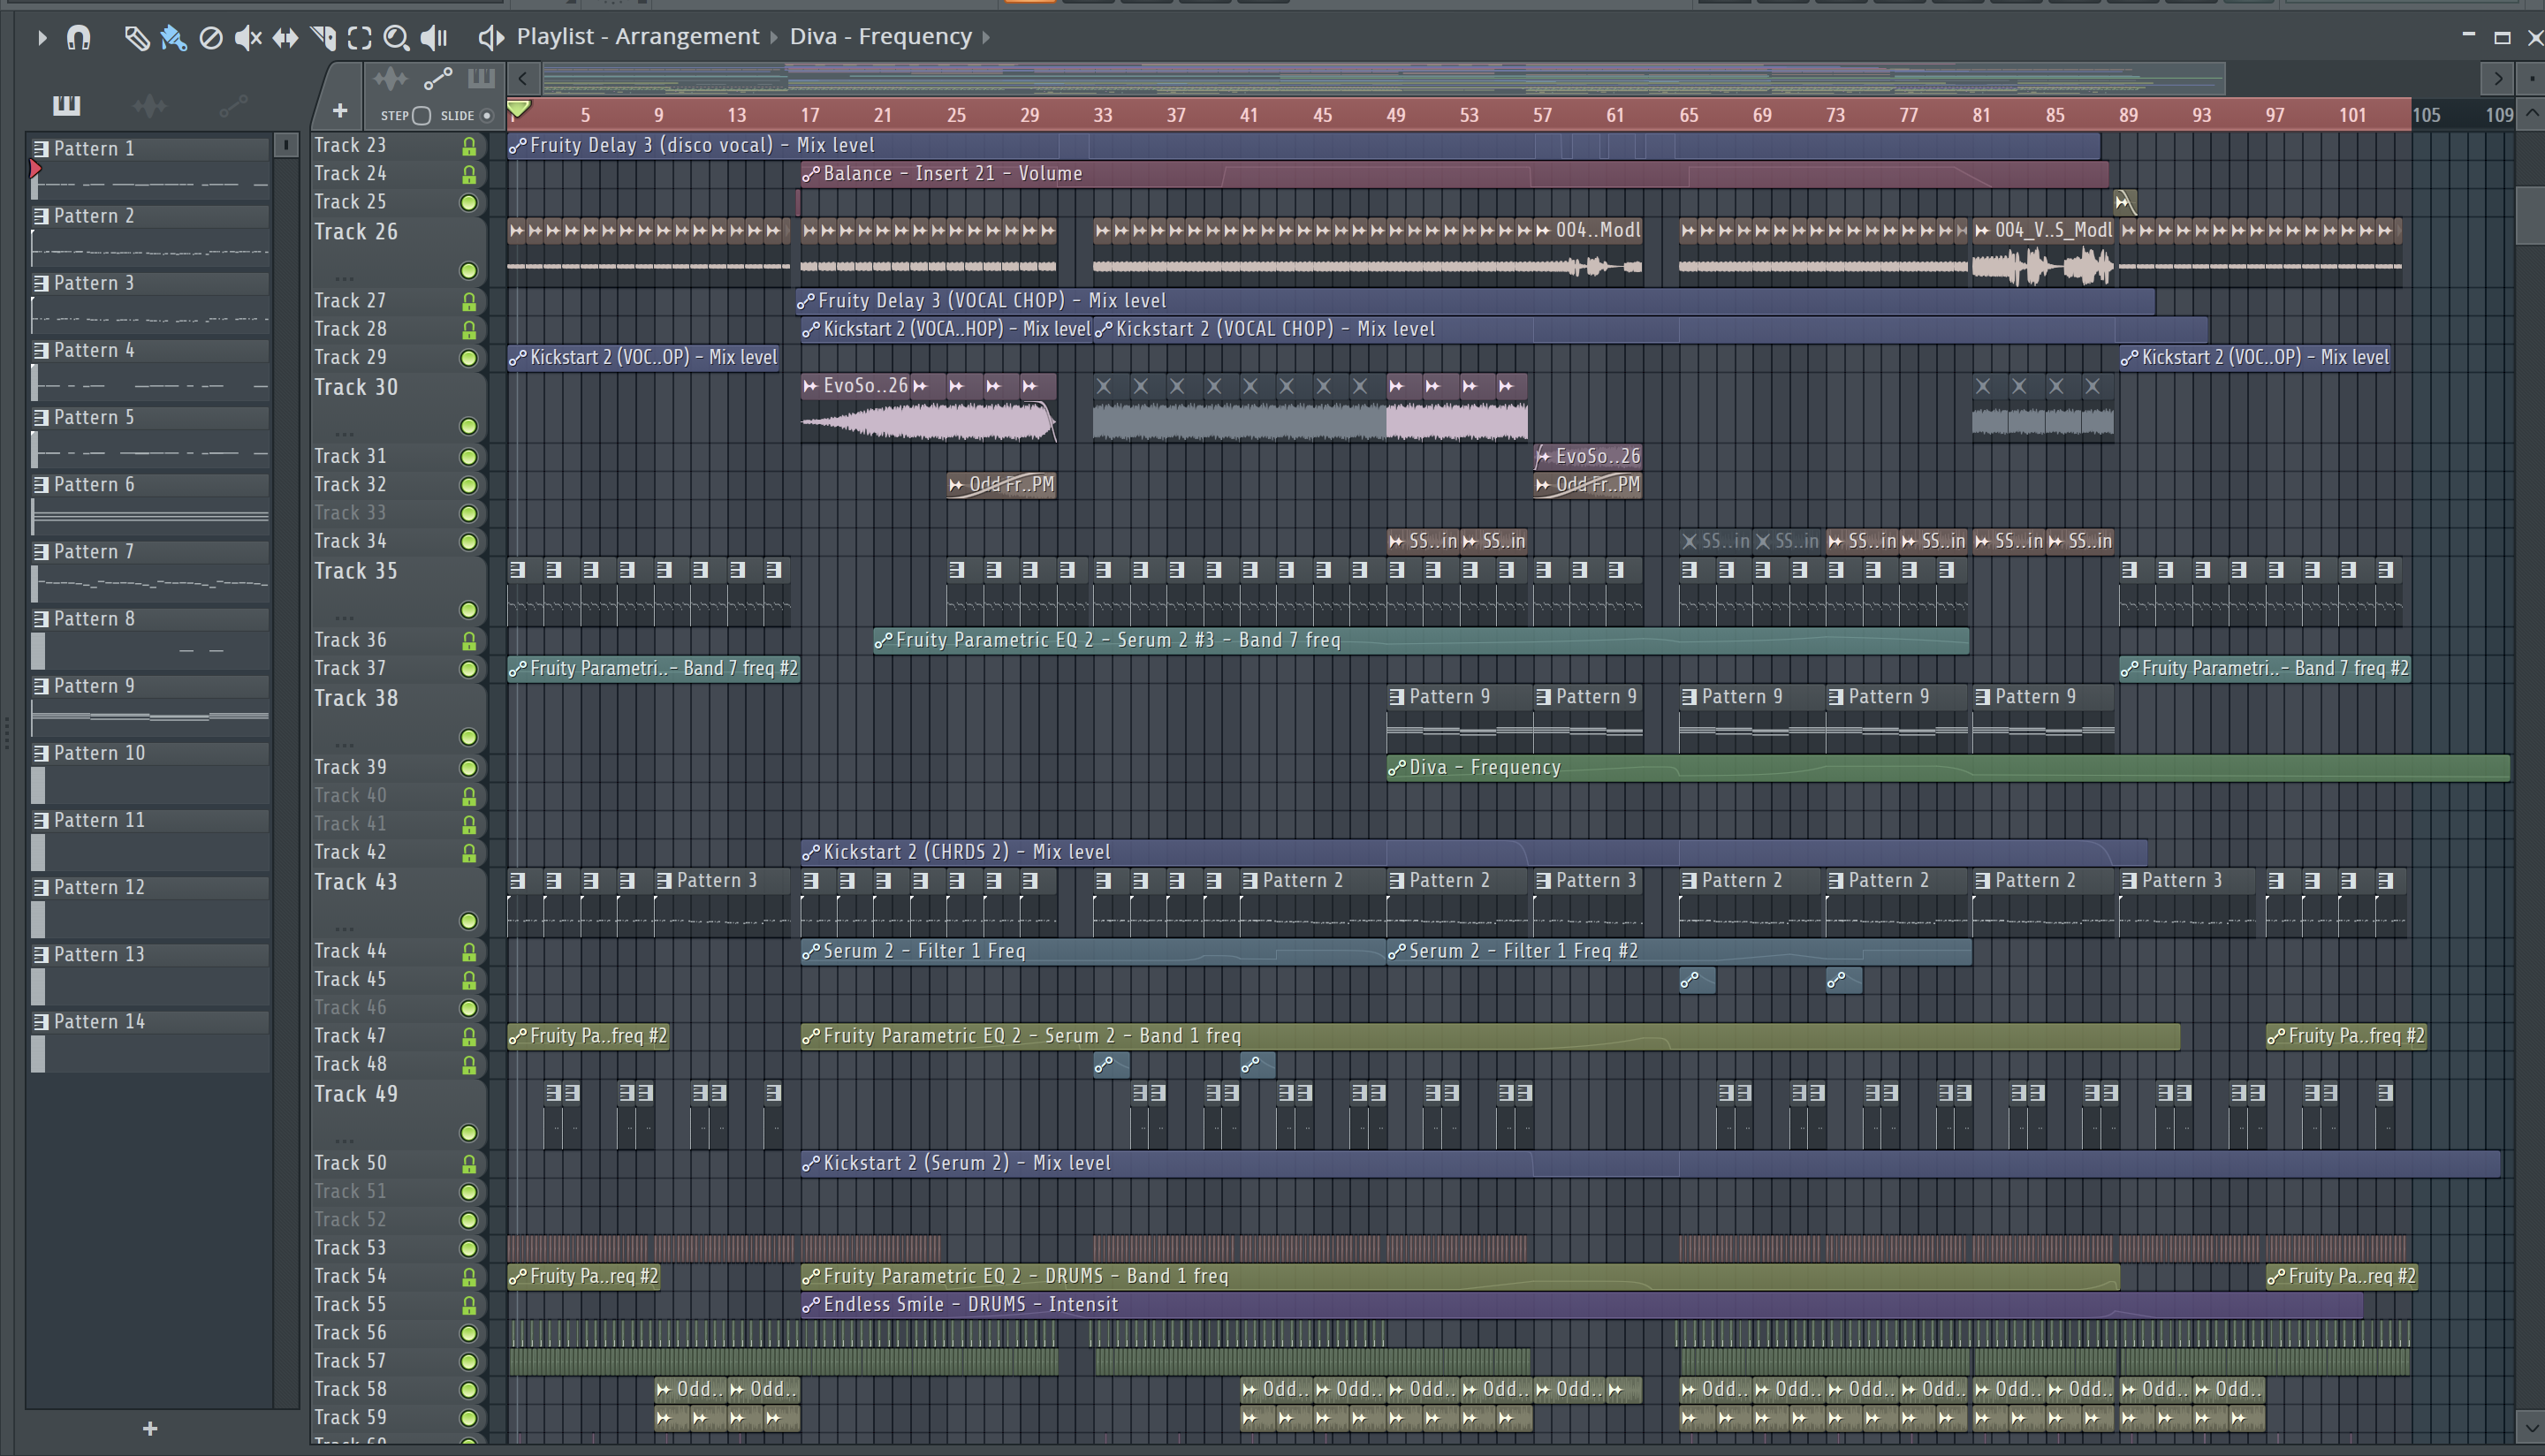
Task: Click the pattern picker scrollbar handle
Action: click(286, 146)
